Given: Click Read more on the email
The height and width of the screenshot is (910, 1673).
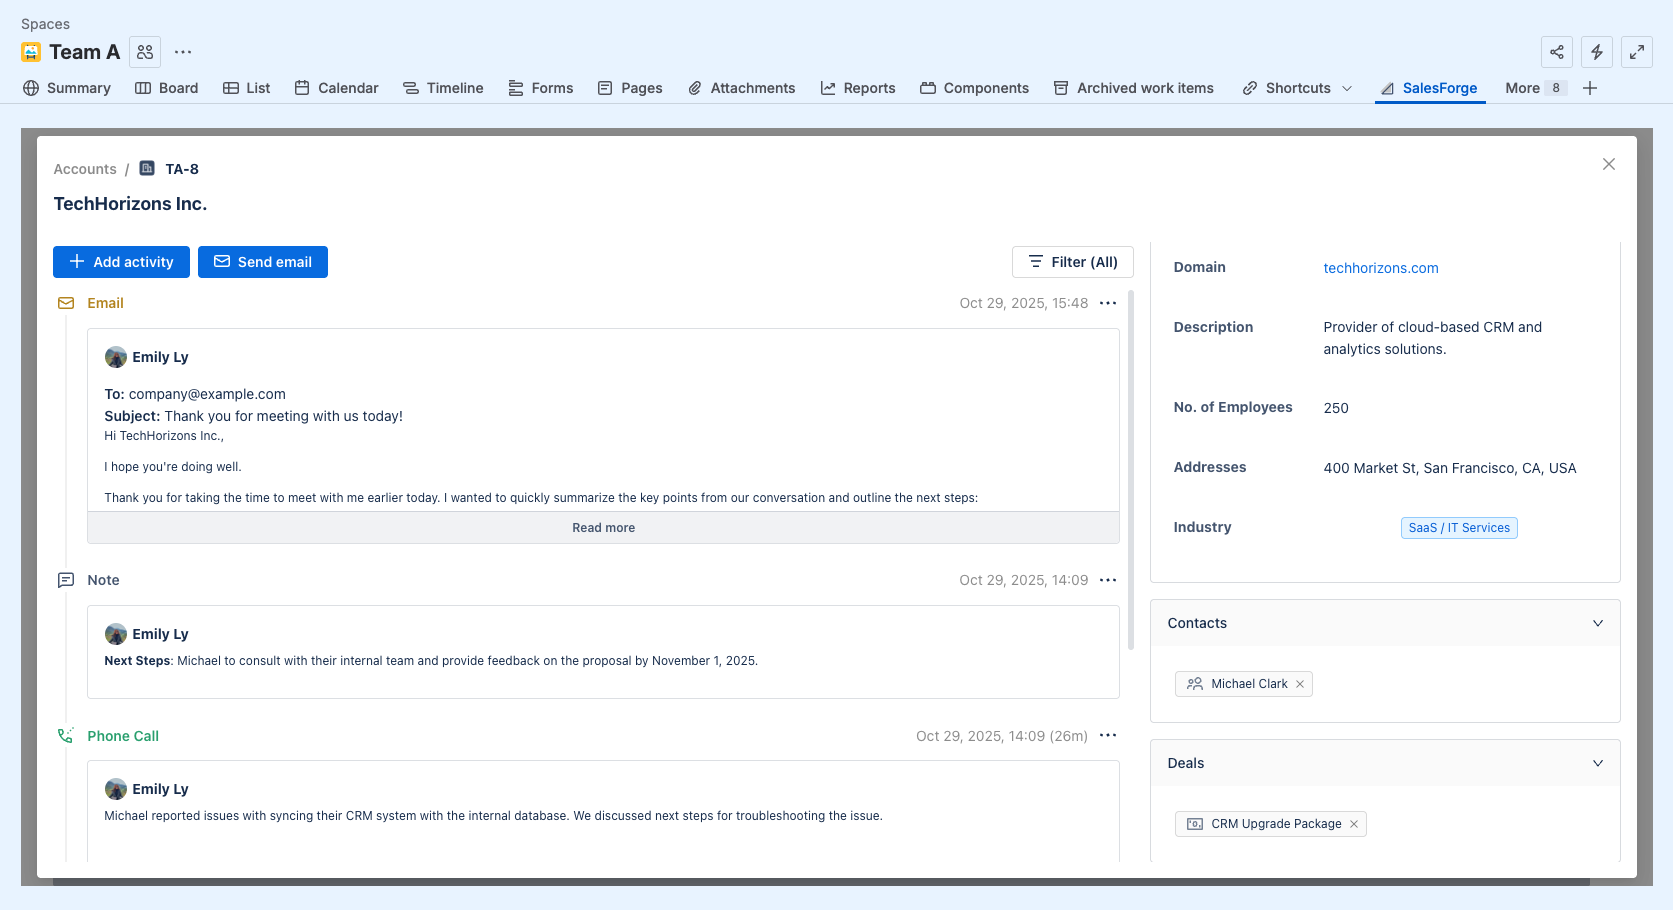Looking at the screenshot, I should pos(603,528).
